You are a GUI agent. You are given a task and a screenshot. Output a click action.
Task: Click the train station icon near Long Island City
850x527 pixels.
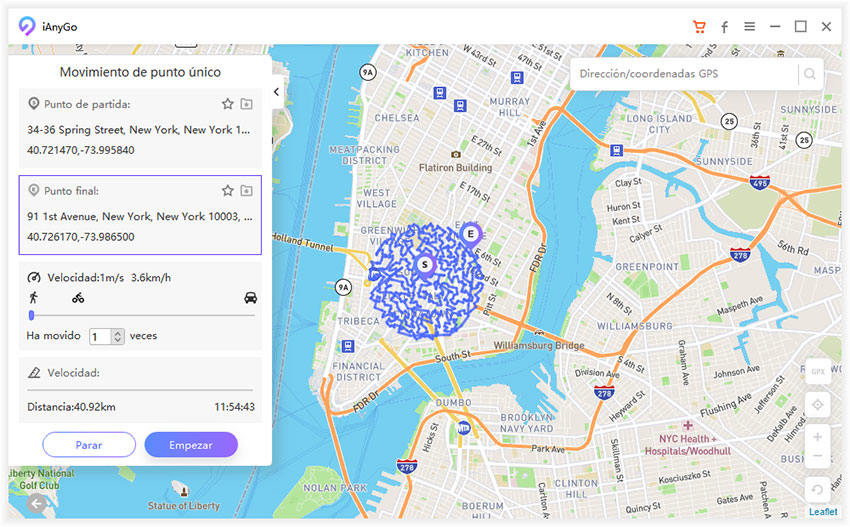(616, 150)
